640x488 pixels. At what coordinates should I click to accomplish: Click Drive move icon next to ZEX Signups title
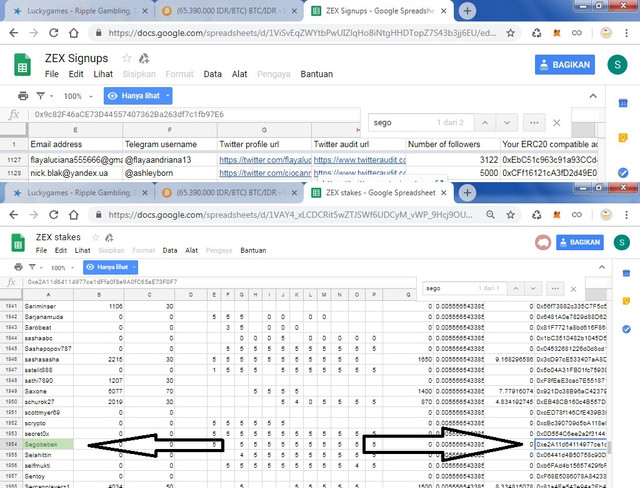144,58
